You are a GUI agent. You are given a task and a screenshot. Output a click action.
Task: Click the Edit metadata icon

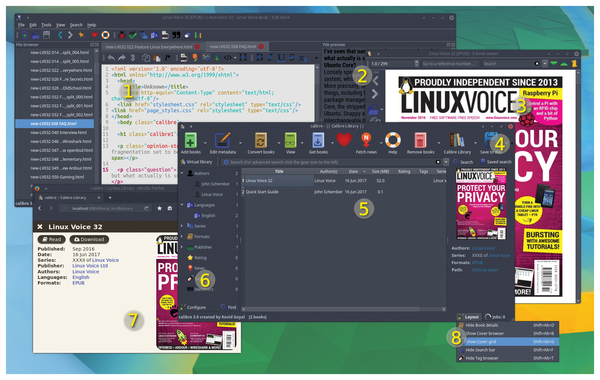(x=222, y=140)
